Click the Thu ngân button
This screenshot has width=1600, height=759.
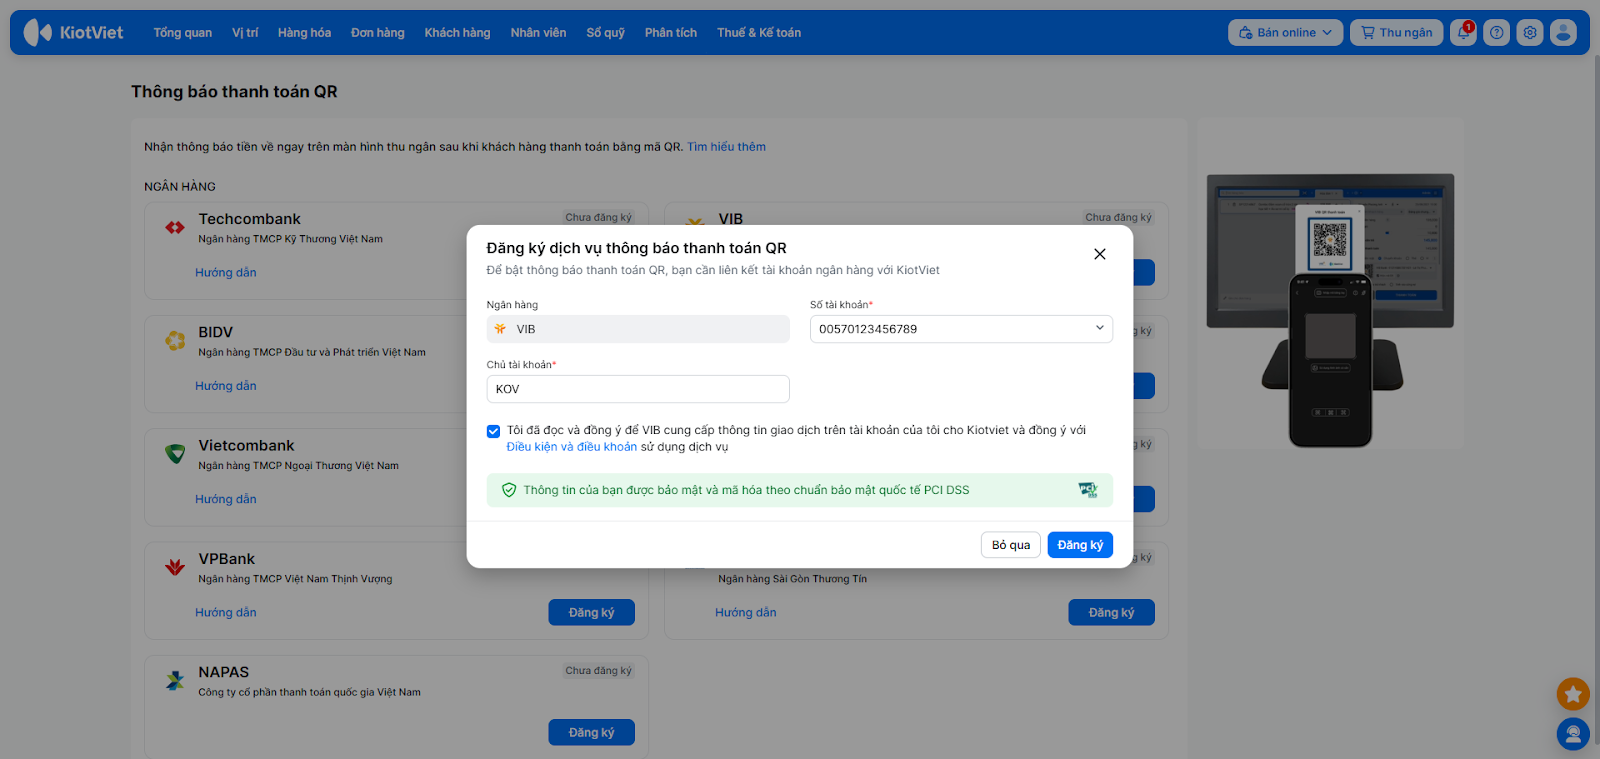coord(1397,32)
